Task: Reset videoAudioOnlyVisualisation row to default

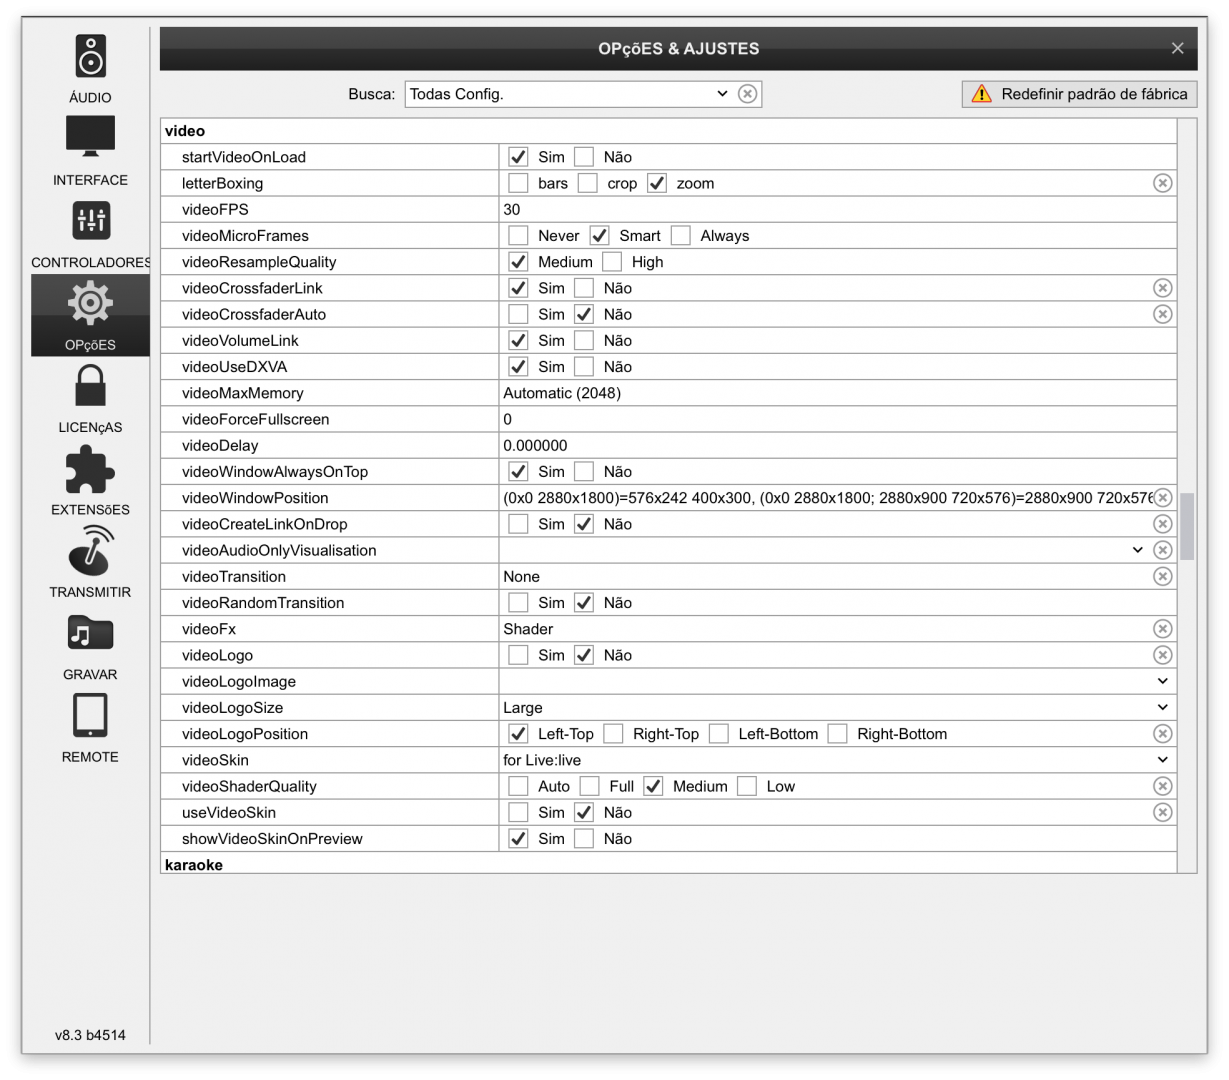Action: click(x=1162, y=550)
